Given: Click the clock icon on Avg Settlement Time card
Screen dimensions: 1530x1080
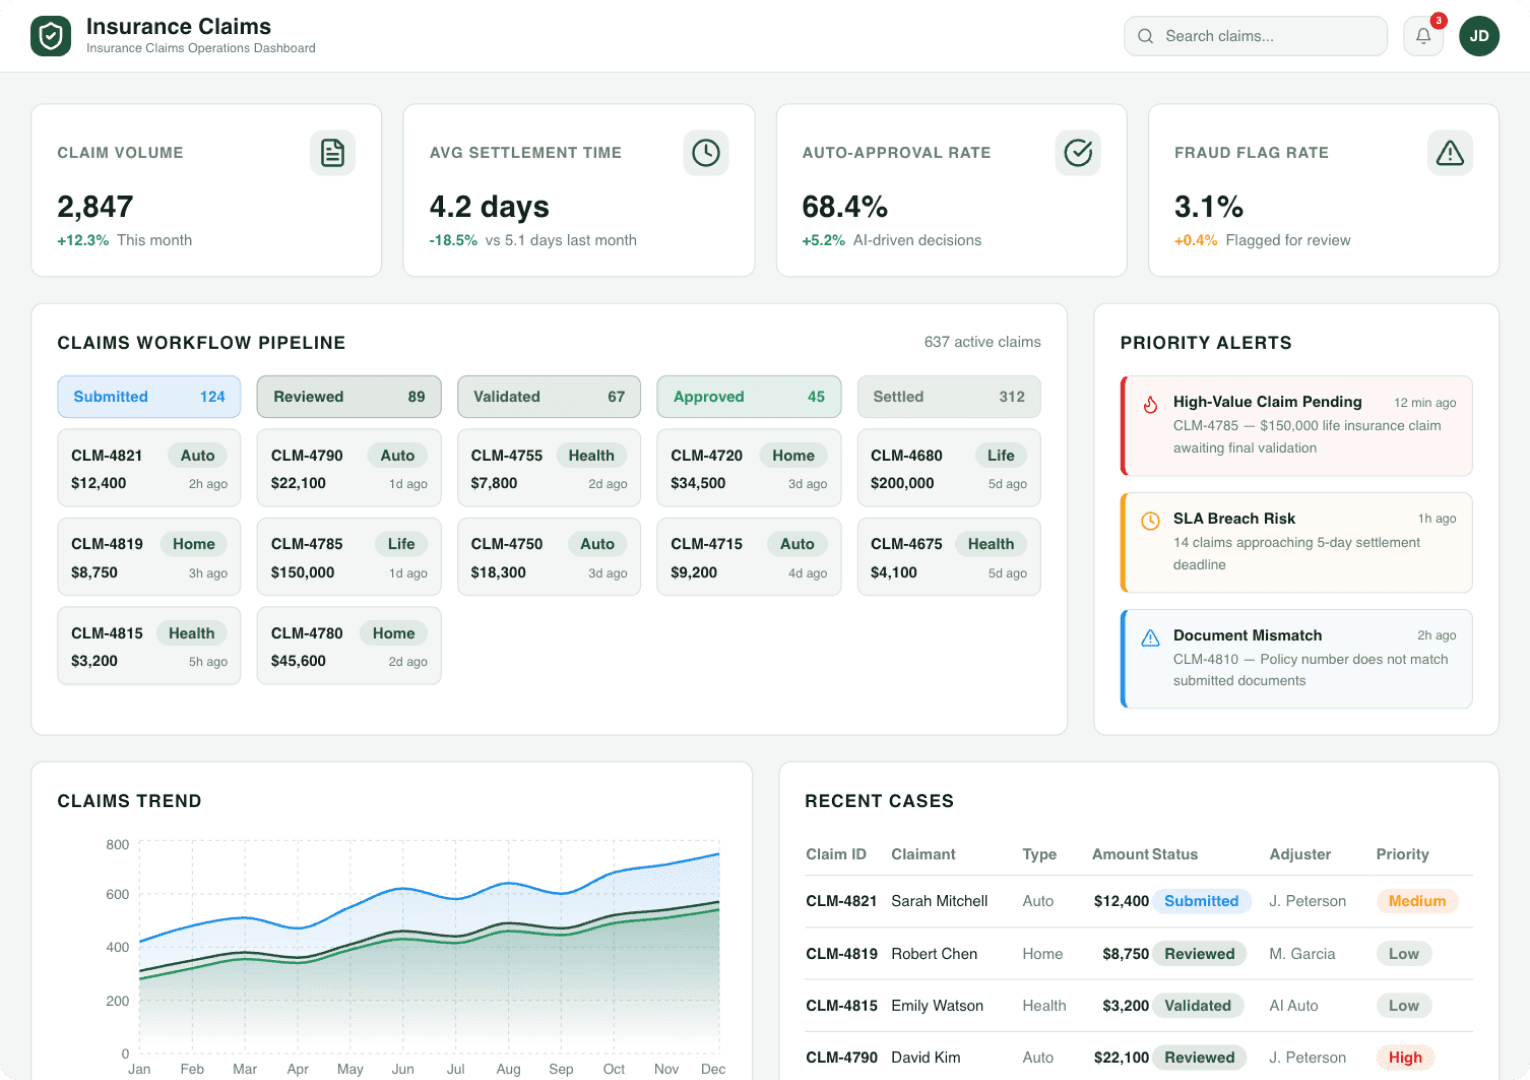Looking at the screenshot, I should [706, 152].
